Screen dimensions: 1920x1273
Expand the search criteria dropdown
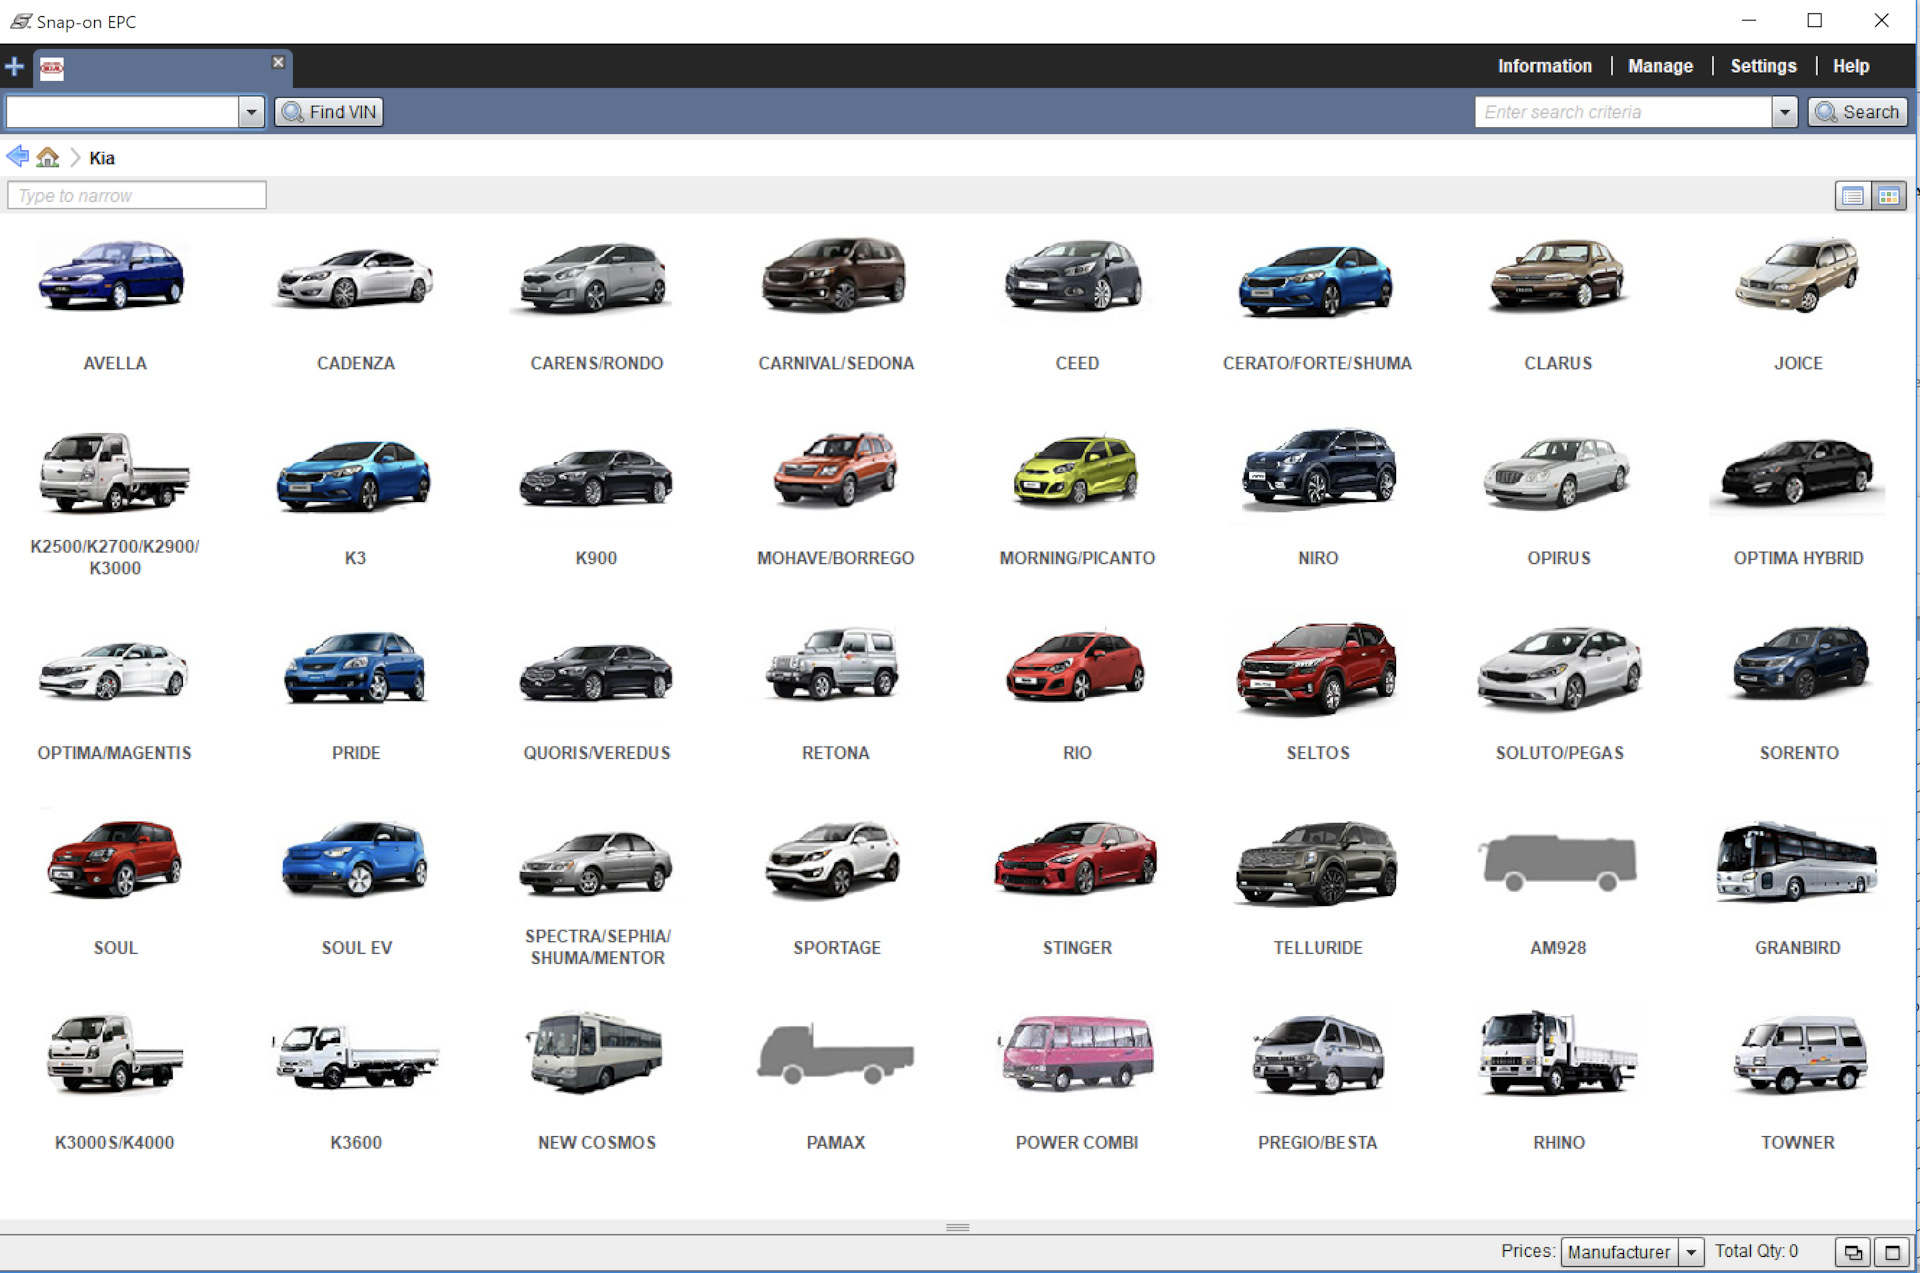pyautogui.click(x=1784, y=112)
